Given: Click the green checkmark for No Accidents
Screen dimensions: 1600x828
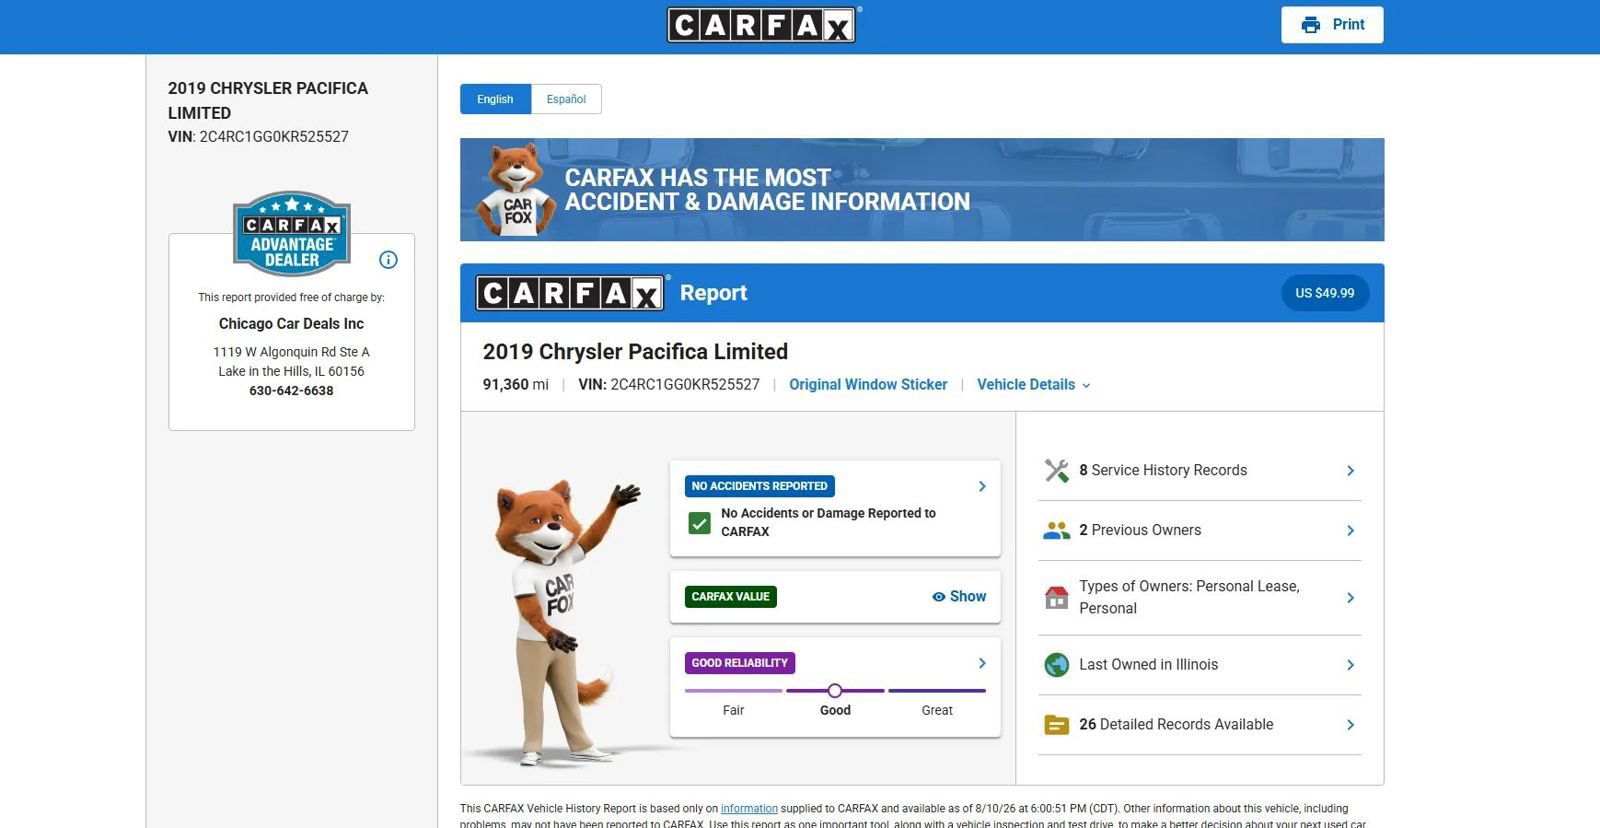Looking at the screenshot, I should (x=700, y=522).
